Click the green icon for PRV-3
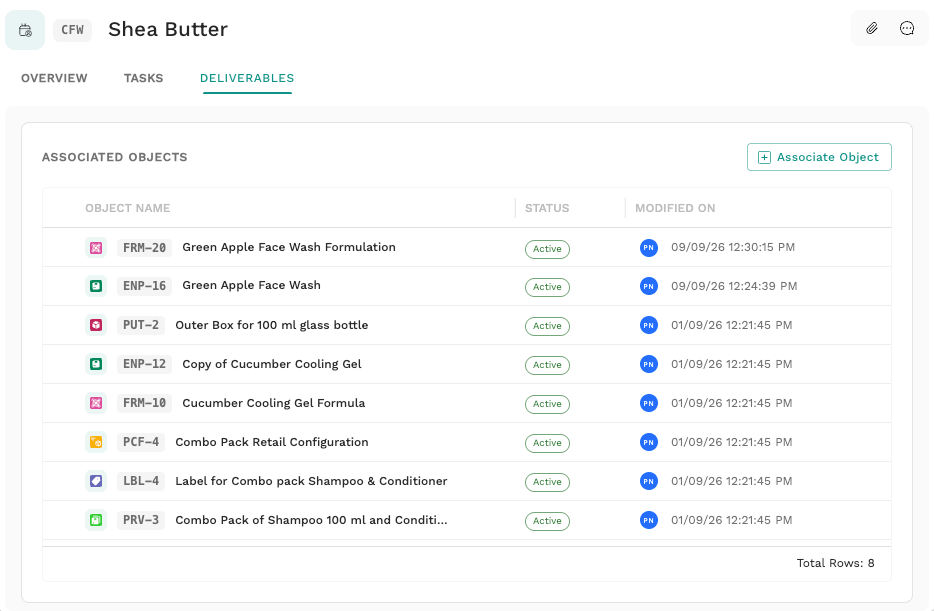This screenshot has height=611, width=934. tap(96, 520)
